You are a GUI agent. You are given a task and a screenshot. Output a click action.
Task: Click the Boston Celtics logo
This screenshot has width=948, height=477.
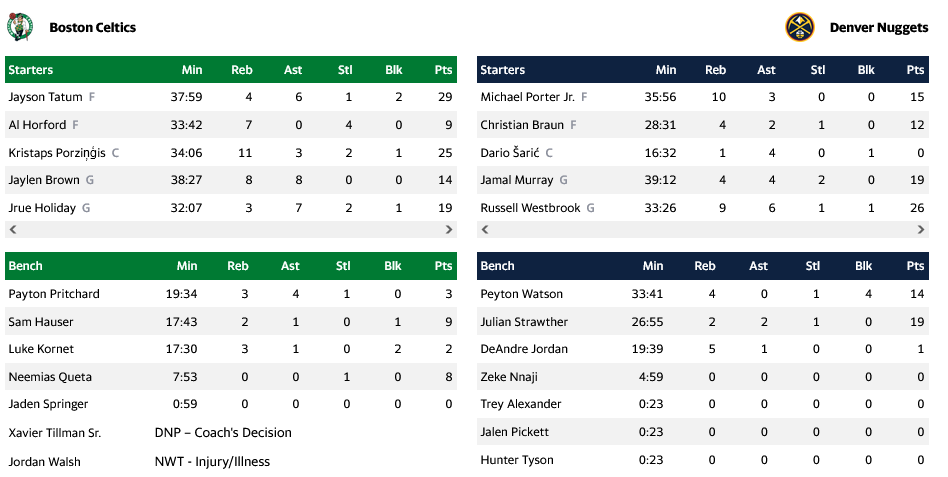(x=19, y=27)
